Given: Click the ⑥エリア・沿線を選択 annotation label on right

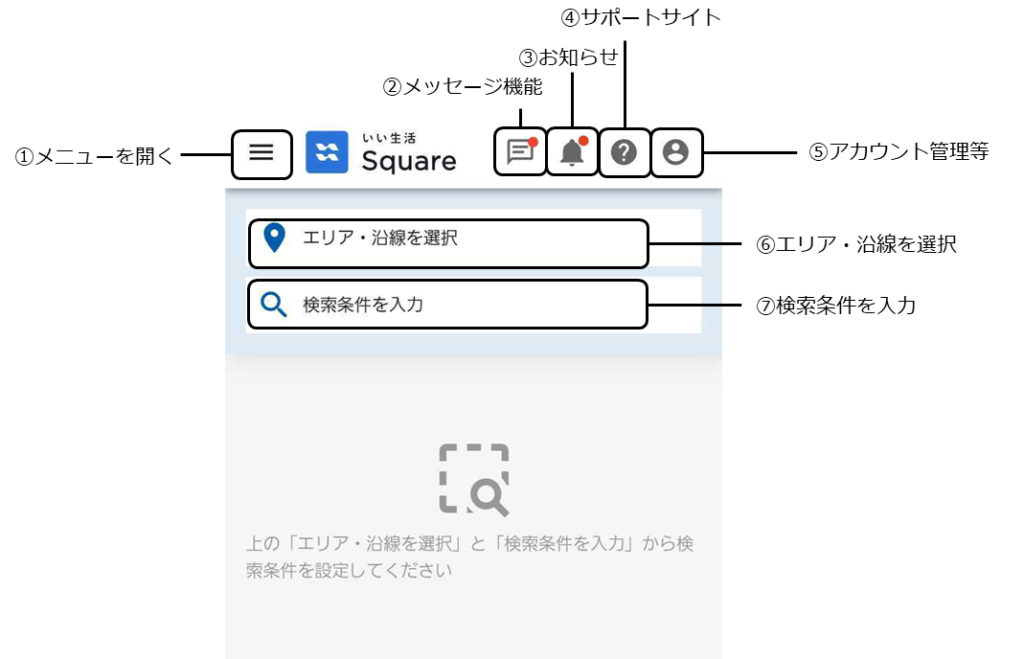Looking at the screenshot, I should 856,244.
